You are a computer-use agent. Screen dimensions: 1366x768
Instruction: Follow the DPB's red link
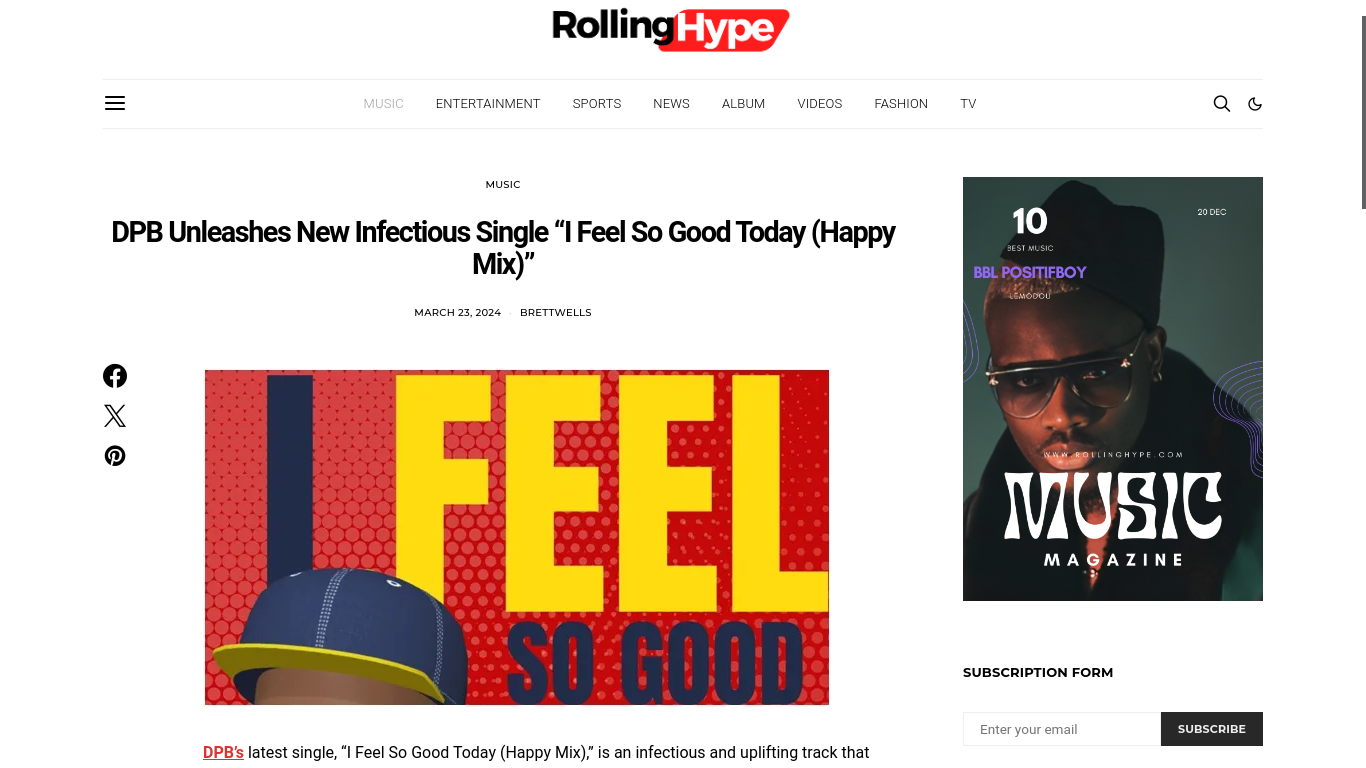tap(223, 752)
